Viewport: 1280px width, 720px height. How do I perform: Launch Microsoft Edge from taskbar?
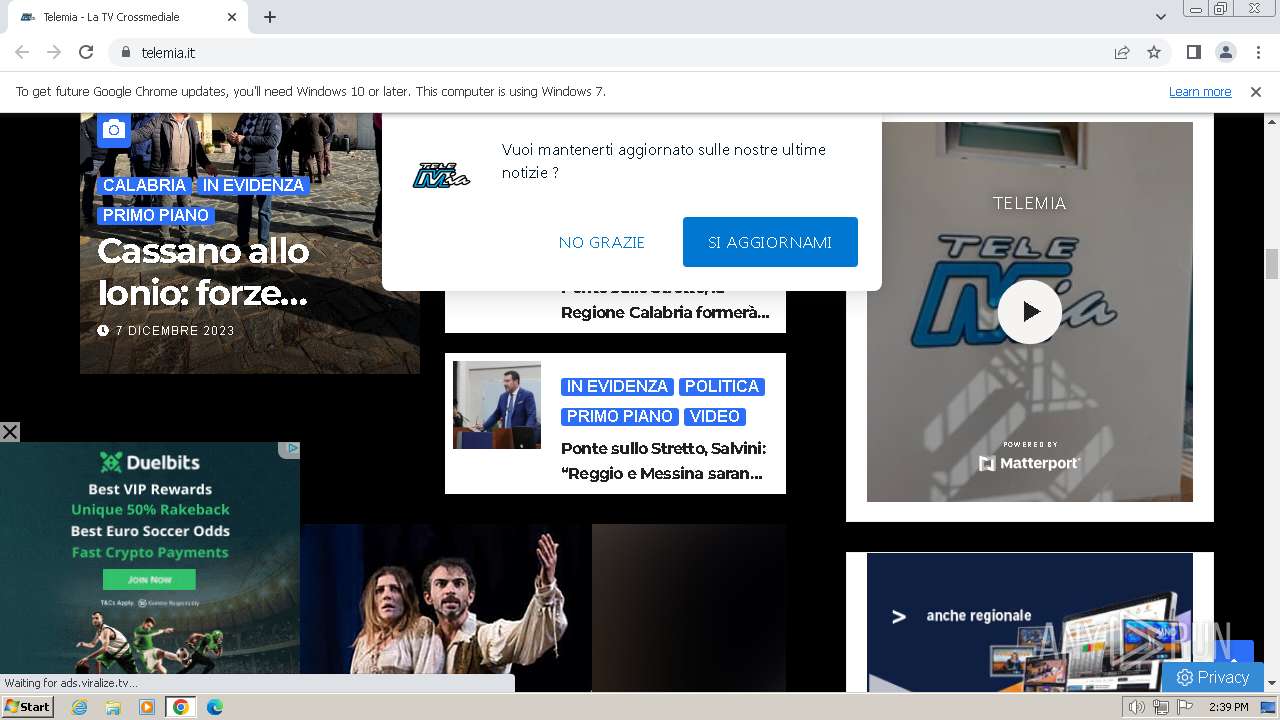[x=214, y=707]
